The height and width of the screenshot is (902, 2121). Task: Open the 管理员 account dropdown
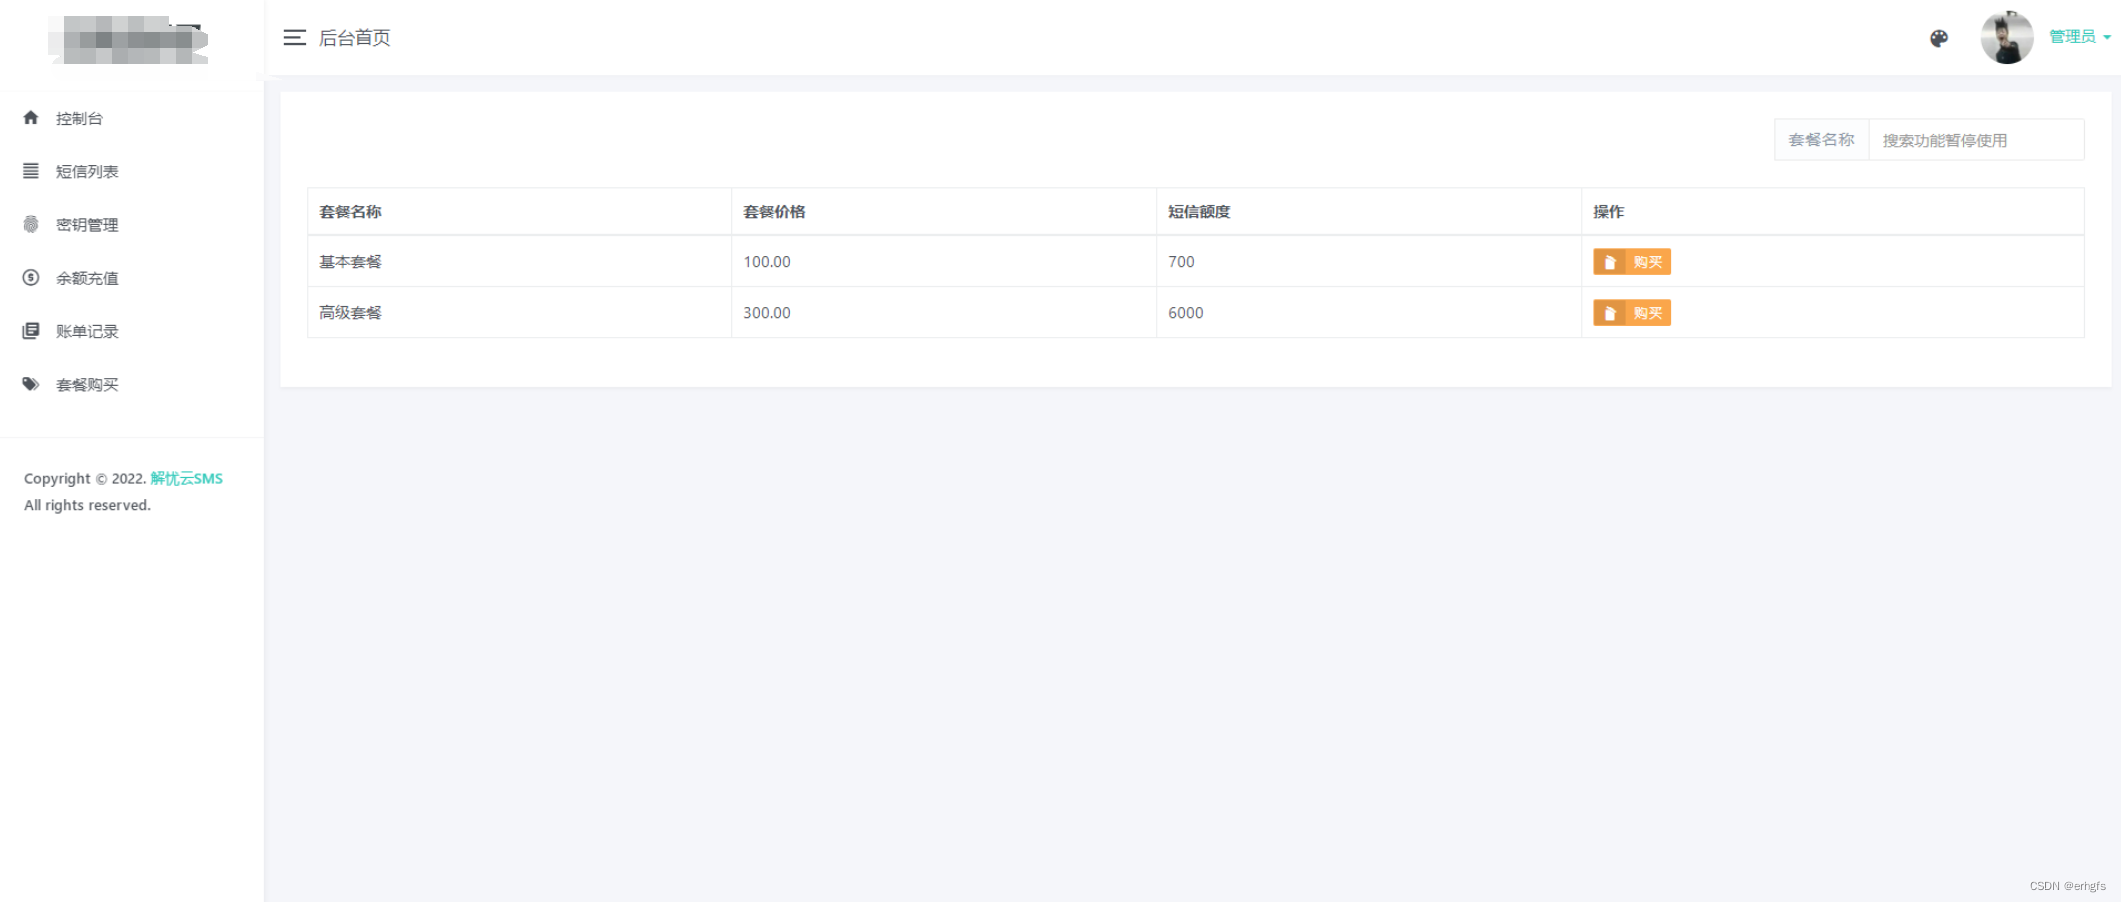(x=2075, y=36)
